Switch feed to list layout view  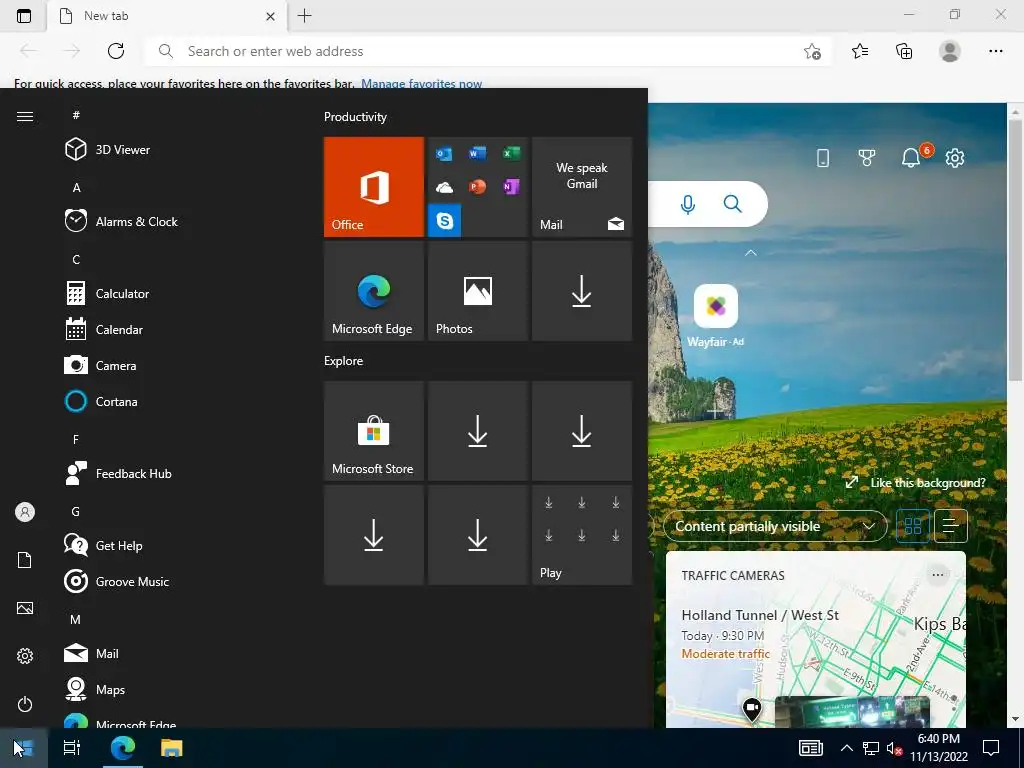[951, 526]
